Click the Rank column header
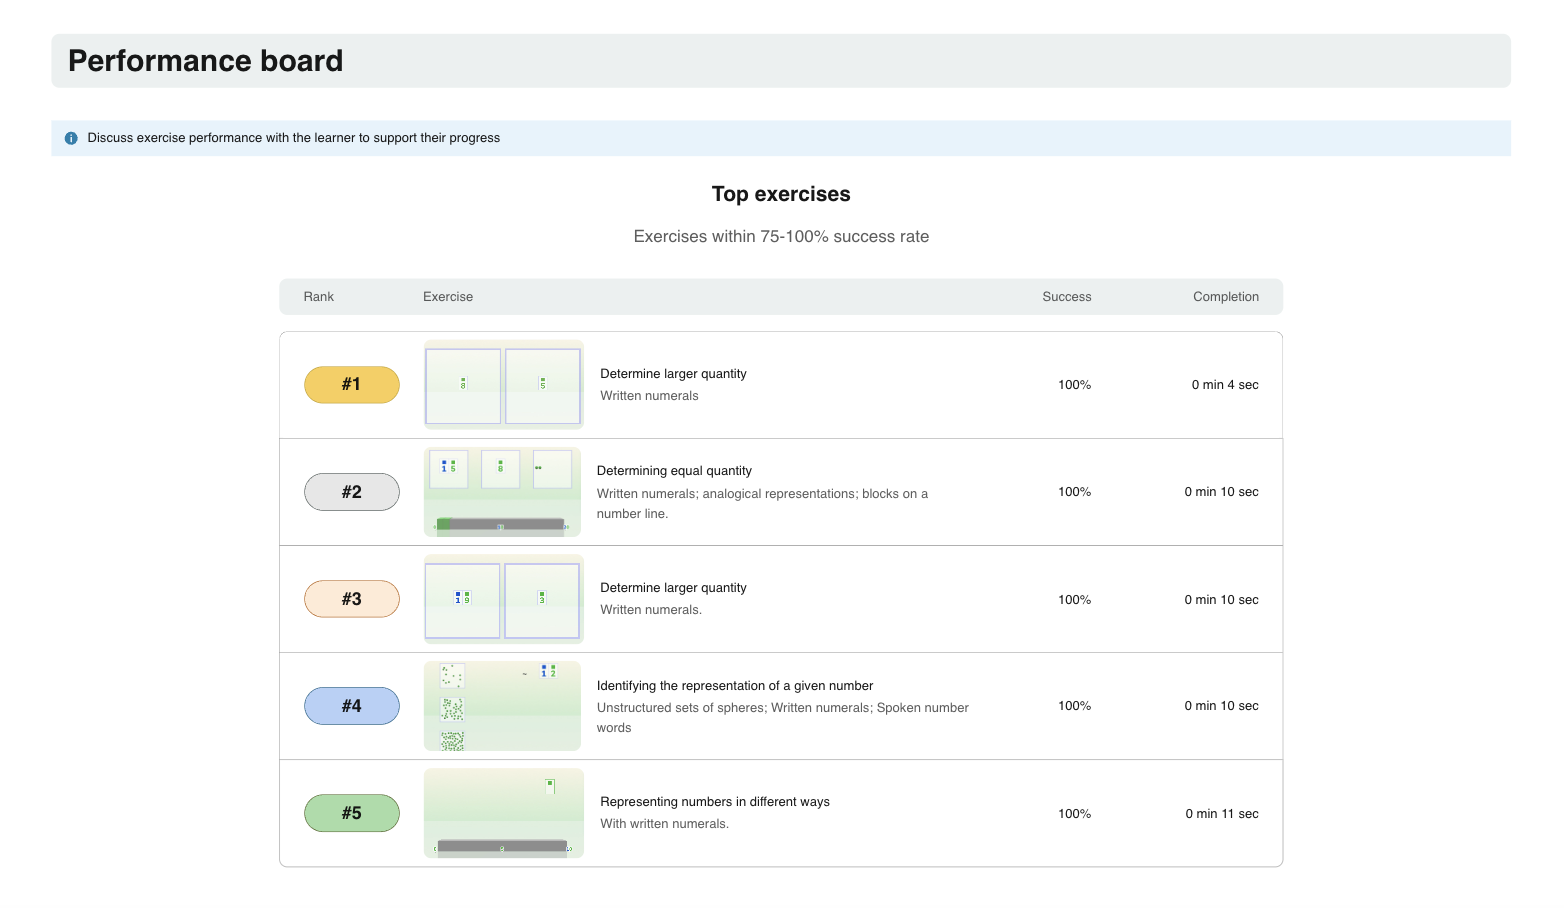Screen dimensions: 1564x908 click(319, 297)
